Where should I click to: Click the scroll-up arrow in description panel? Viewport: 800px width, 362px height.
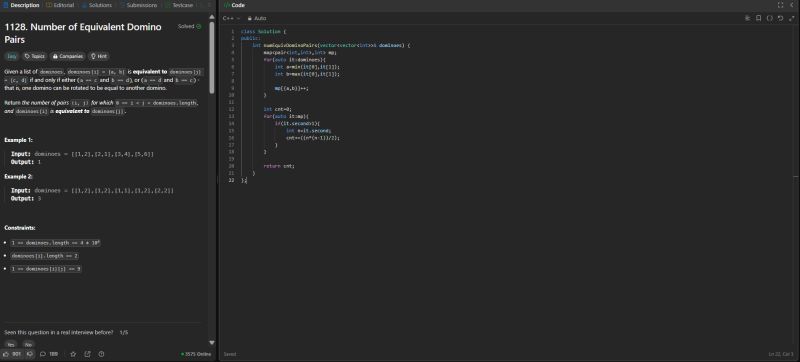point(212,17)
